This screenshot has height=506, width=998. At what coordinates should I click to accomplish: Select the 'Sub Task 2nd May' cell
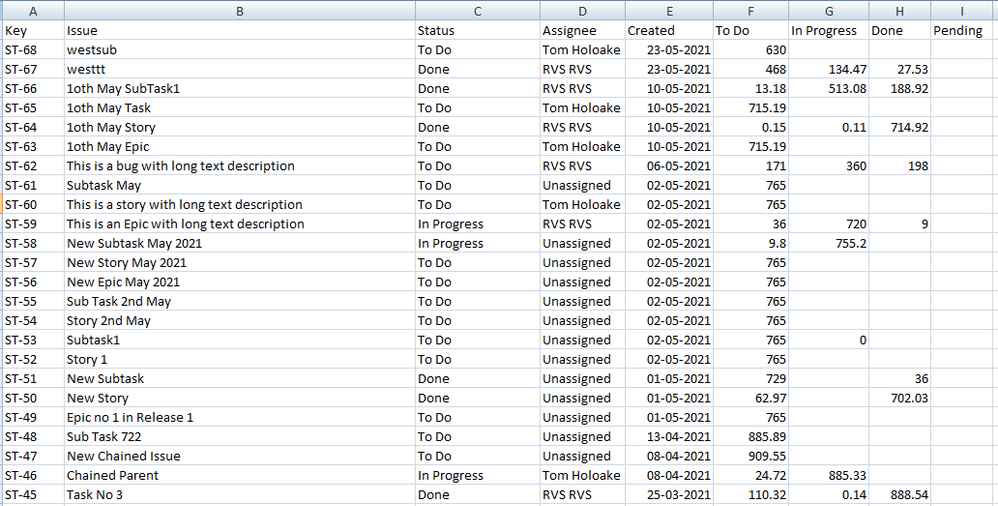point(239,301)
